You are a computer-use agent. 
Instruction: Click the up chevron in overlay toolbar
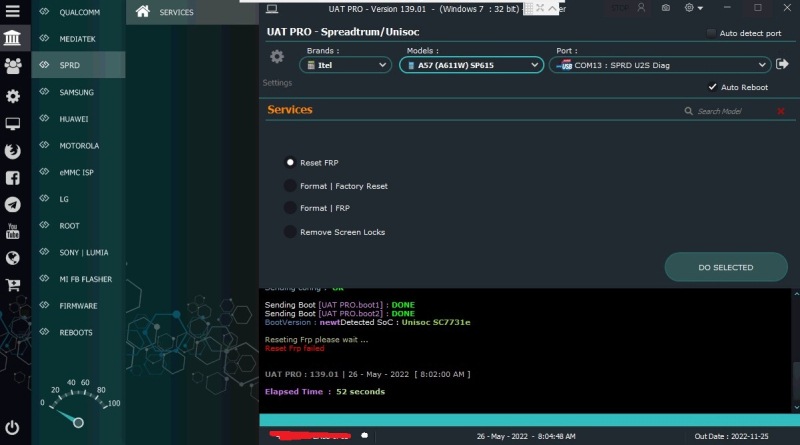pos(553,8)
